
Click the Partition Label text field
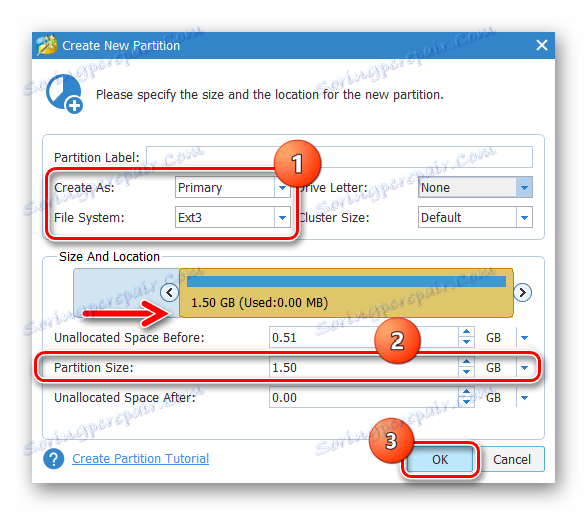339,157
